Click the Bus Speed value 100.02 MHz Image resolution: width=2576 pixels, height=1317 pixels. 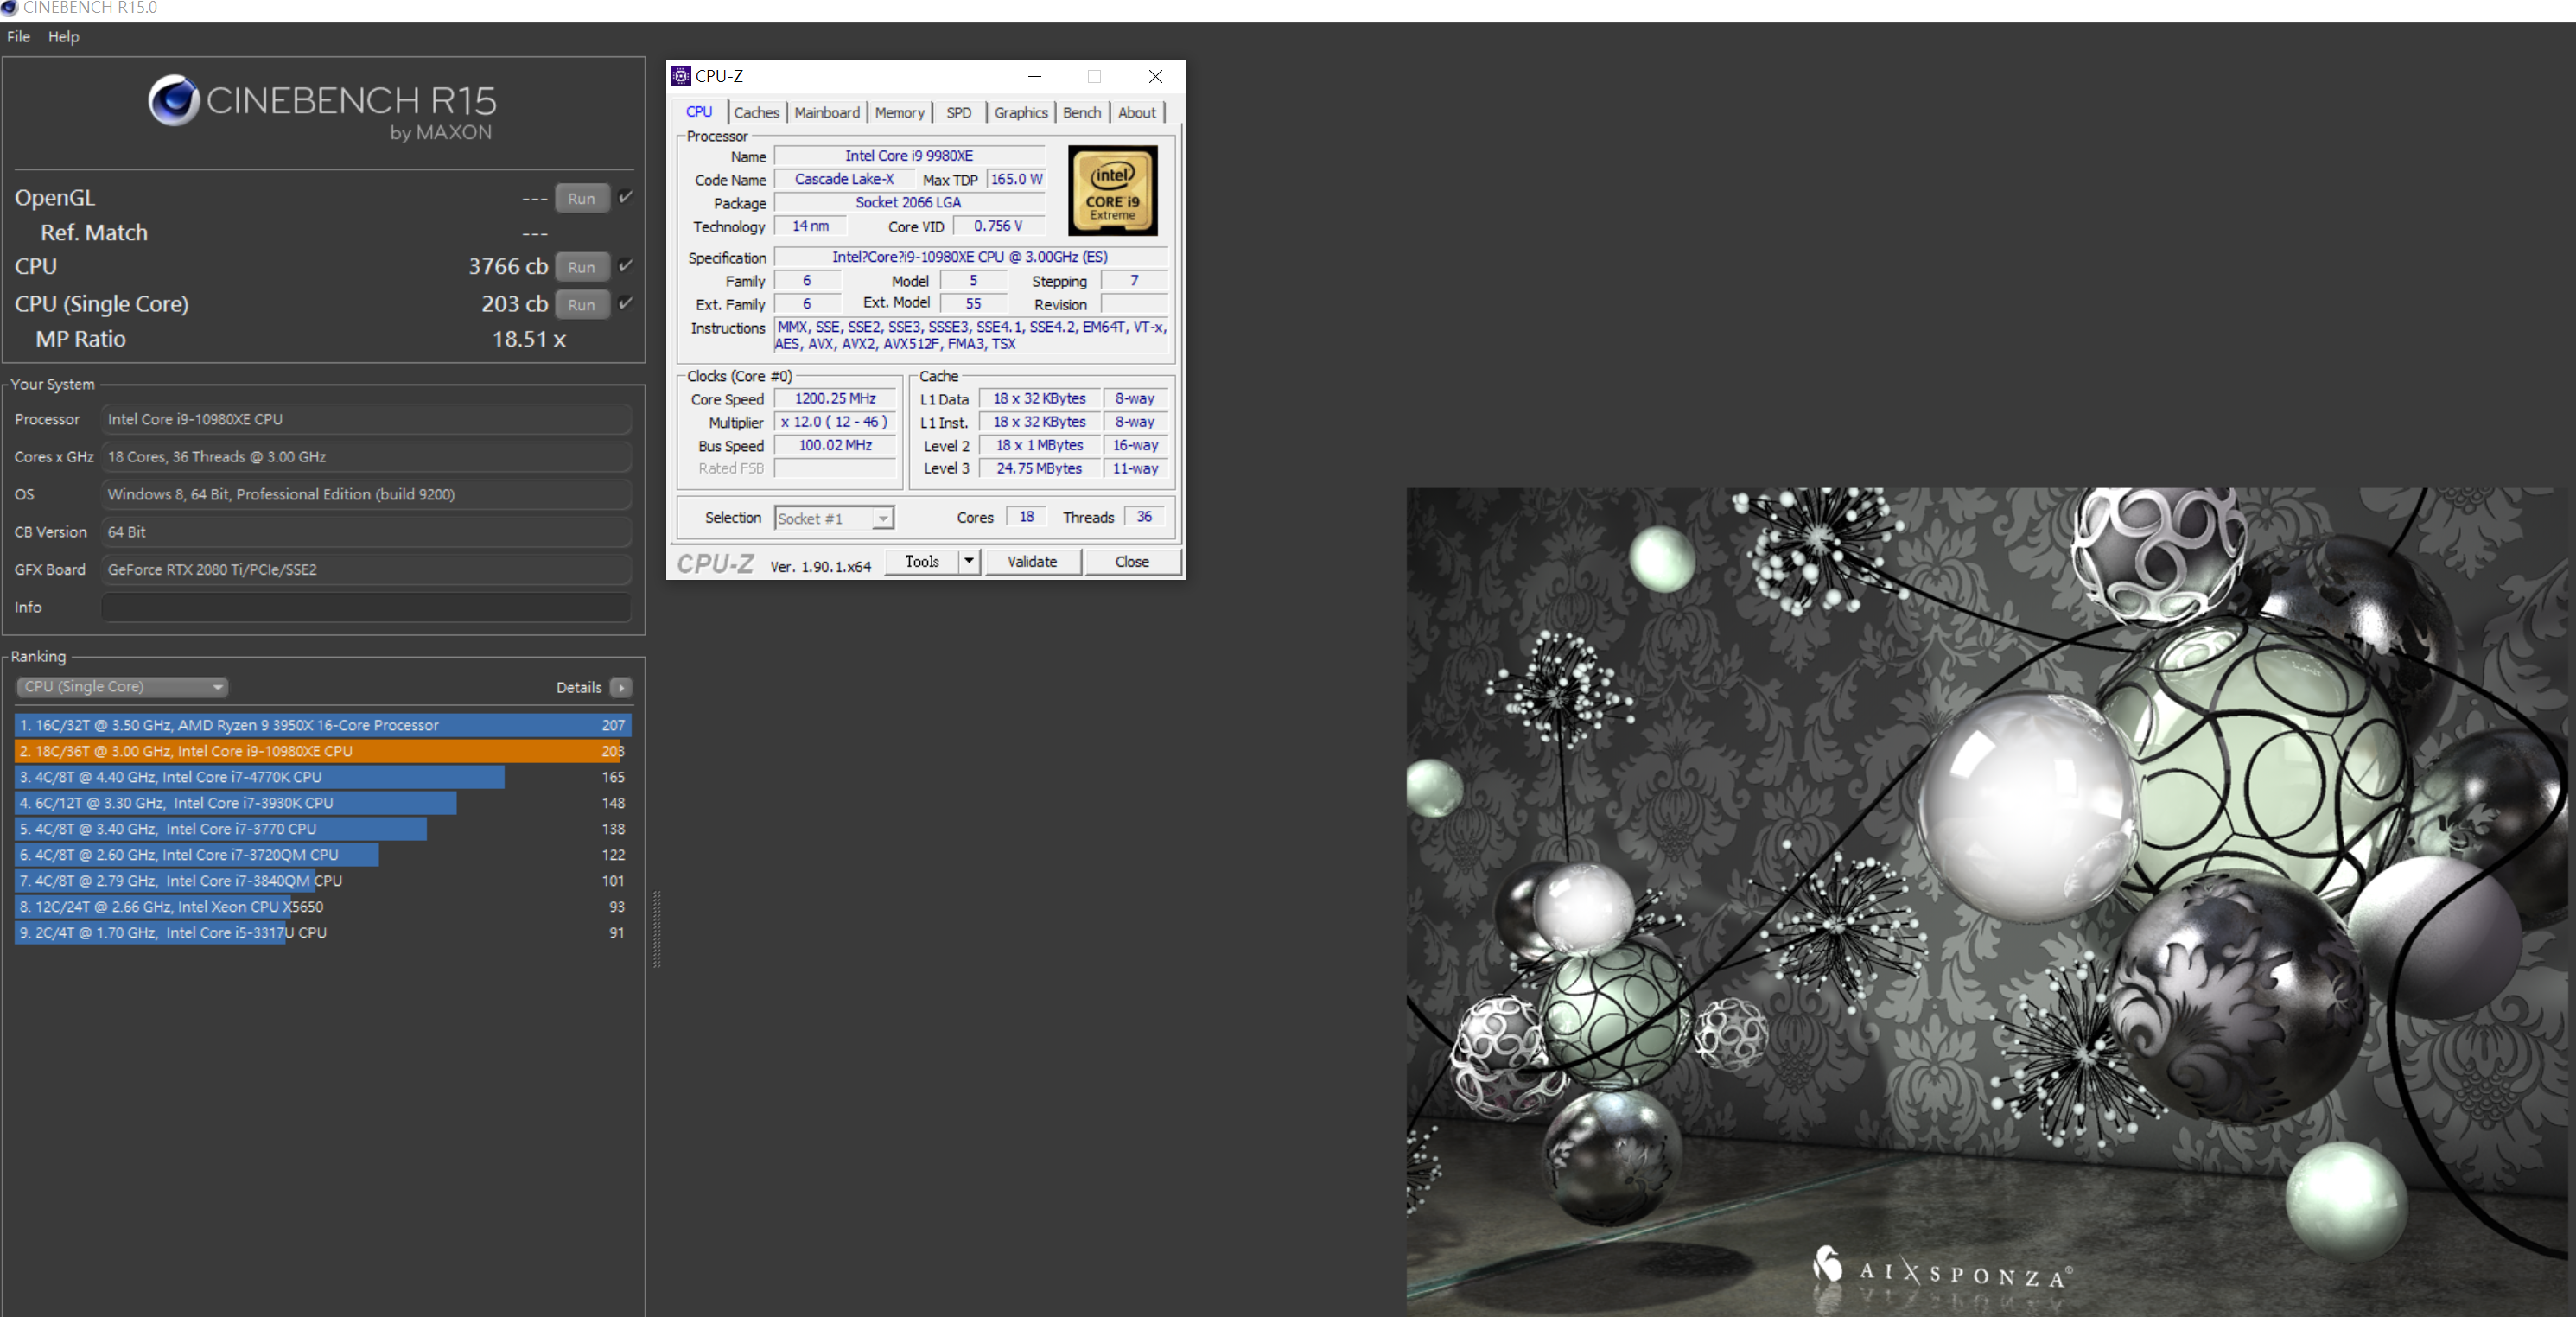click(835, 445)
